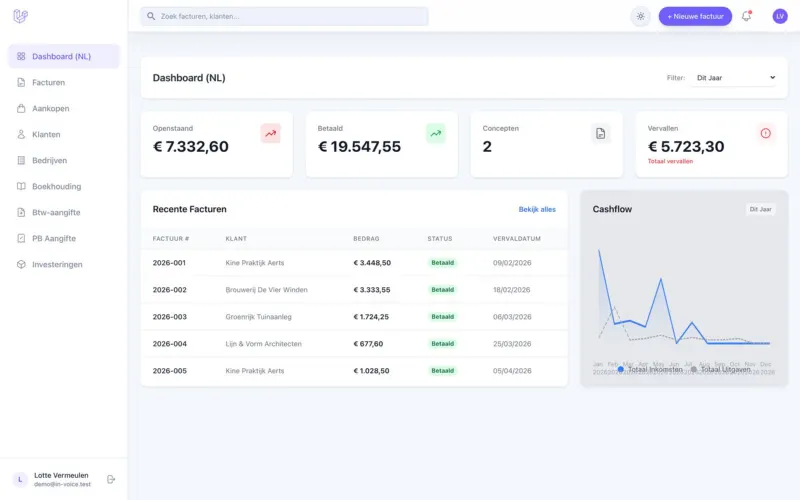800x500 pixels.
Task: Click the Btw-aangifte file icon
Action: [x=21, y=212]
